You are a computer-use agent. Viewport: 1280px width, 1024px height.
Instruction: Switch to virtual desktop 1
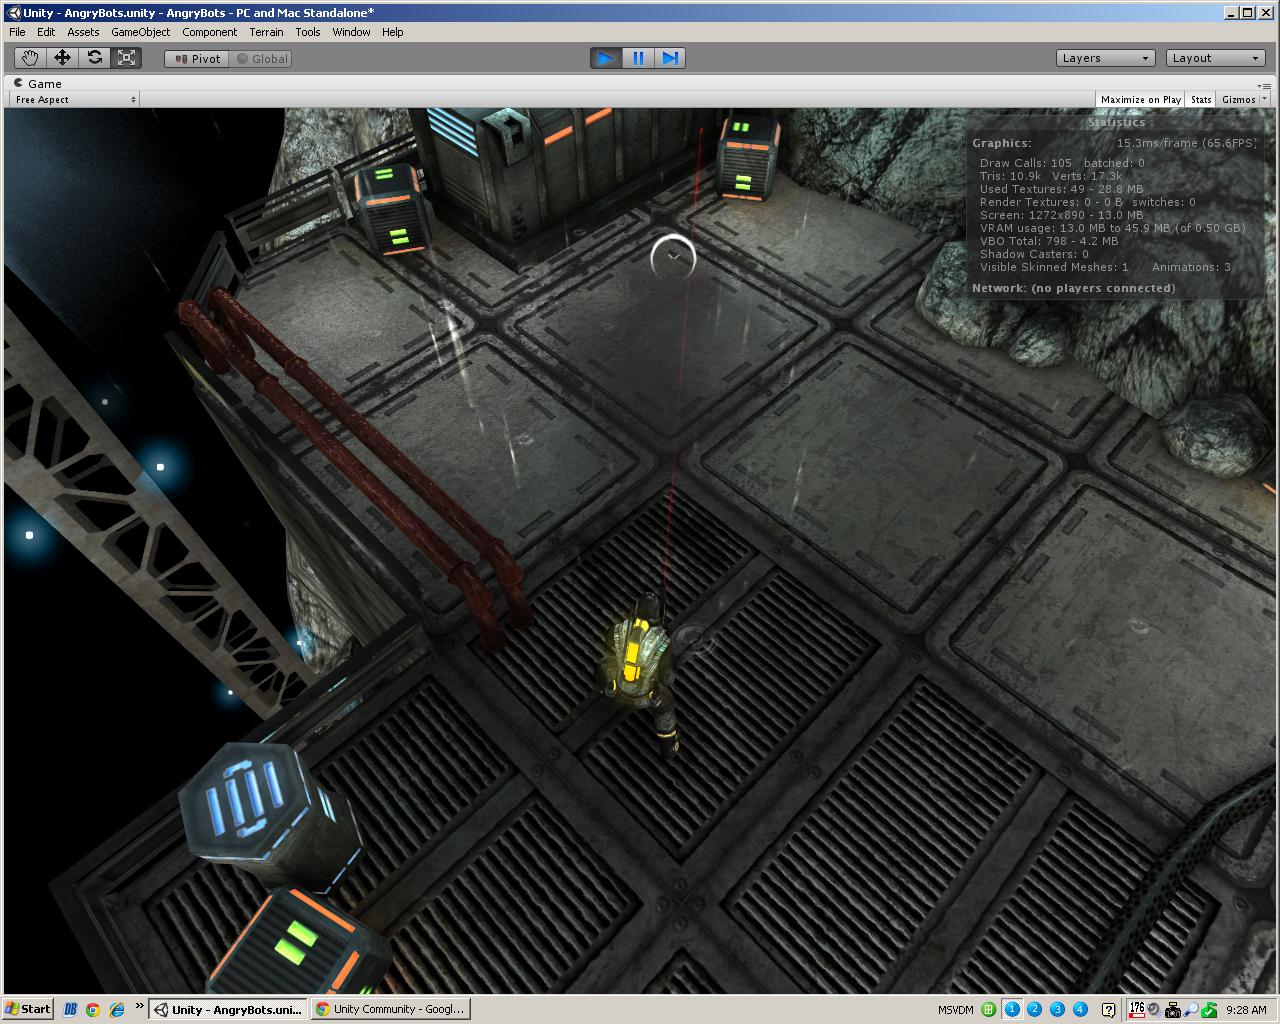(x=1012, y=1009)
